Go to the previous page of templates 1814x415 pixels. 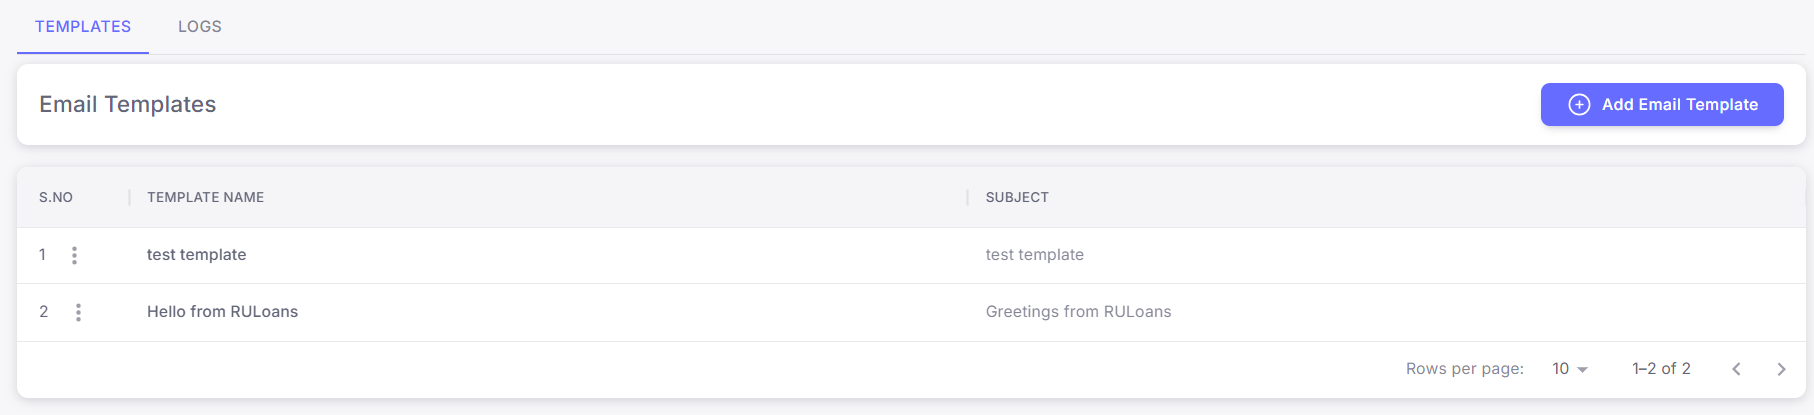coord(1736,369)
